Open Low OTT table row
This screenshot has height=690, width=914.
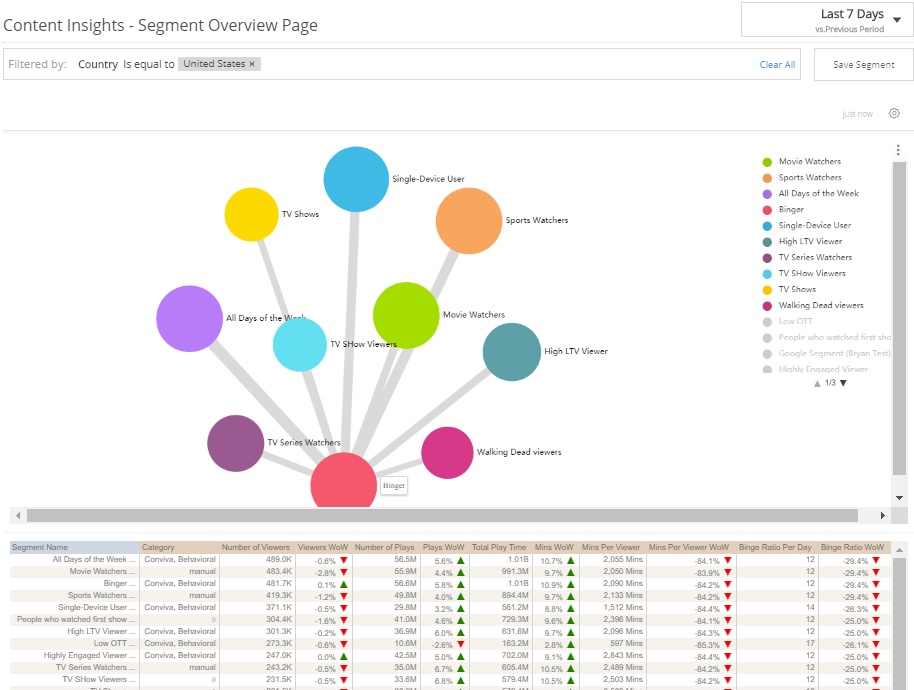pyautogui.click(x=450, y=643)
